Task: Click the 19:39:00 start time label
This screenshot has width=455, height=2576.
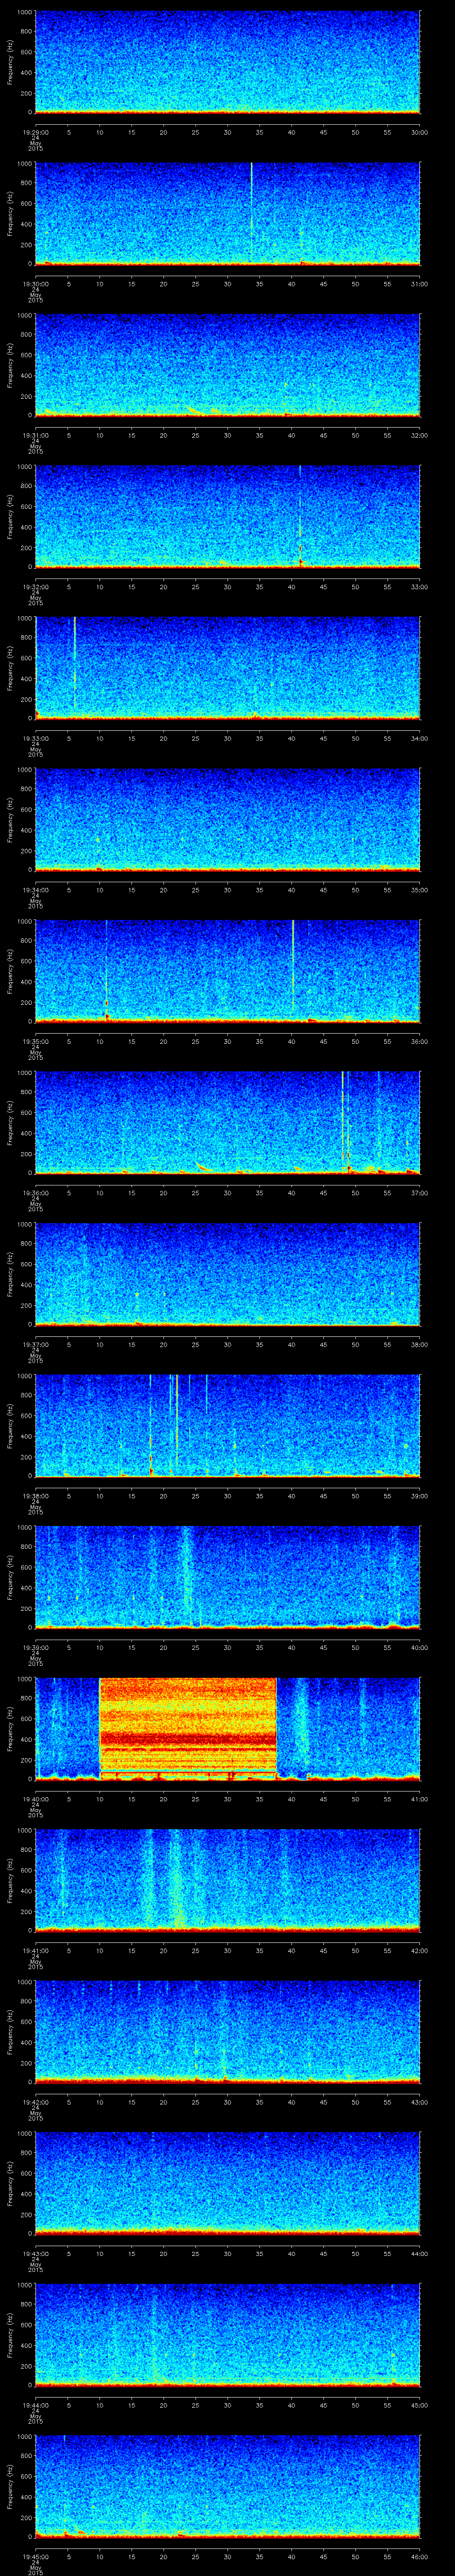Action: [35, 1647]
